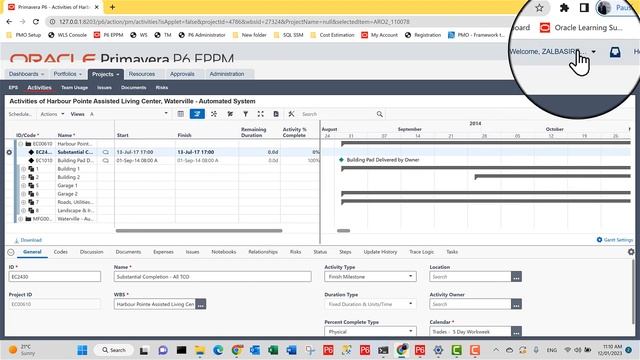
Task: Browse WBS with the ellipsis button
Action: click(x=201, y=304)
